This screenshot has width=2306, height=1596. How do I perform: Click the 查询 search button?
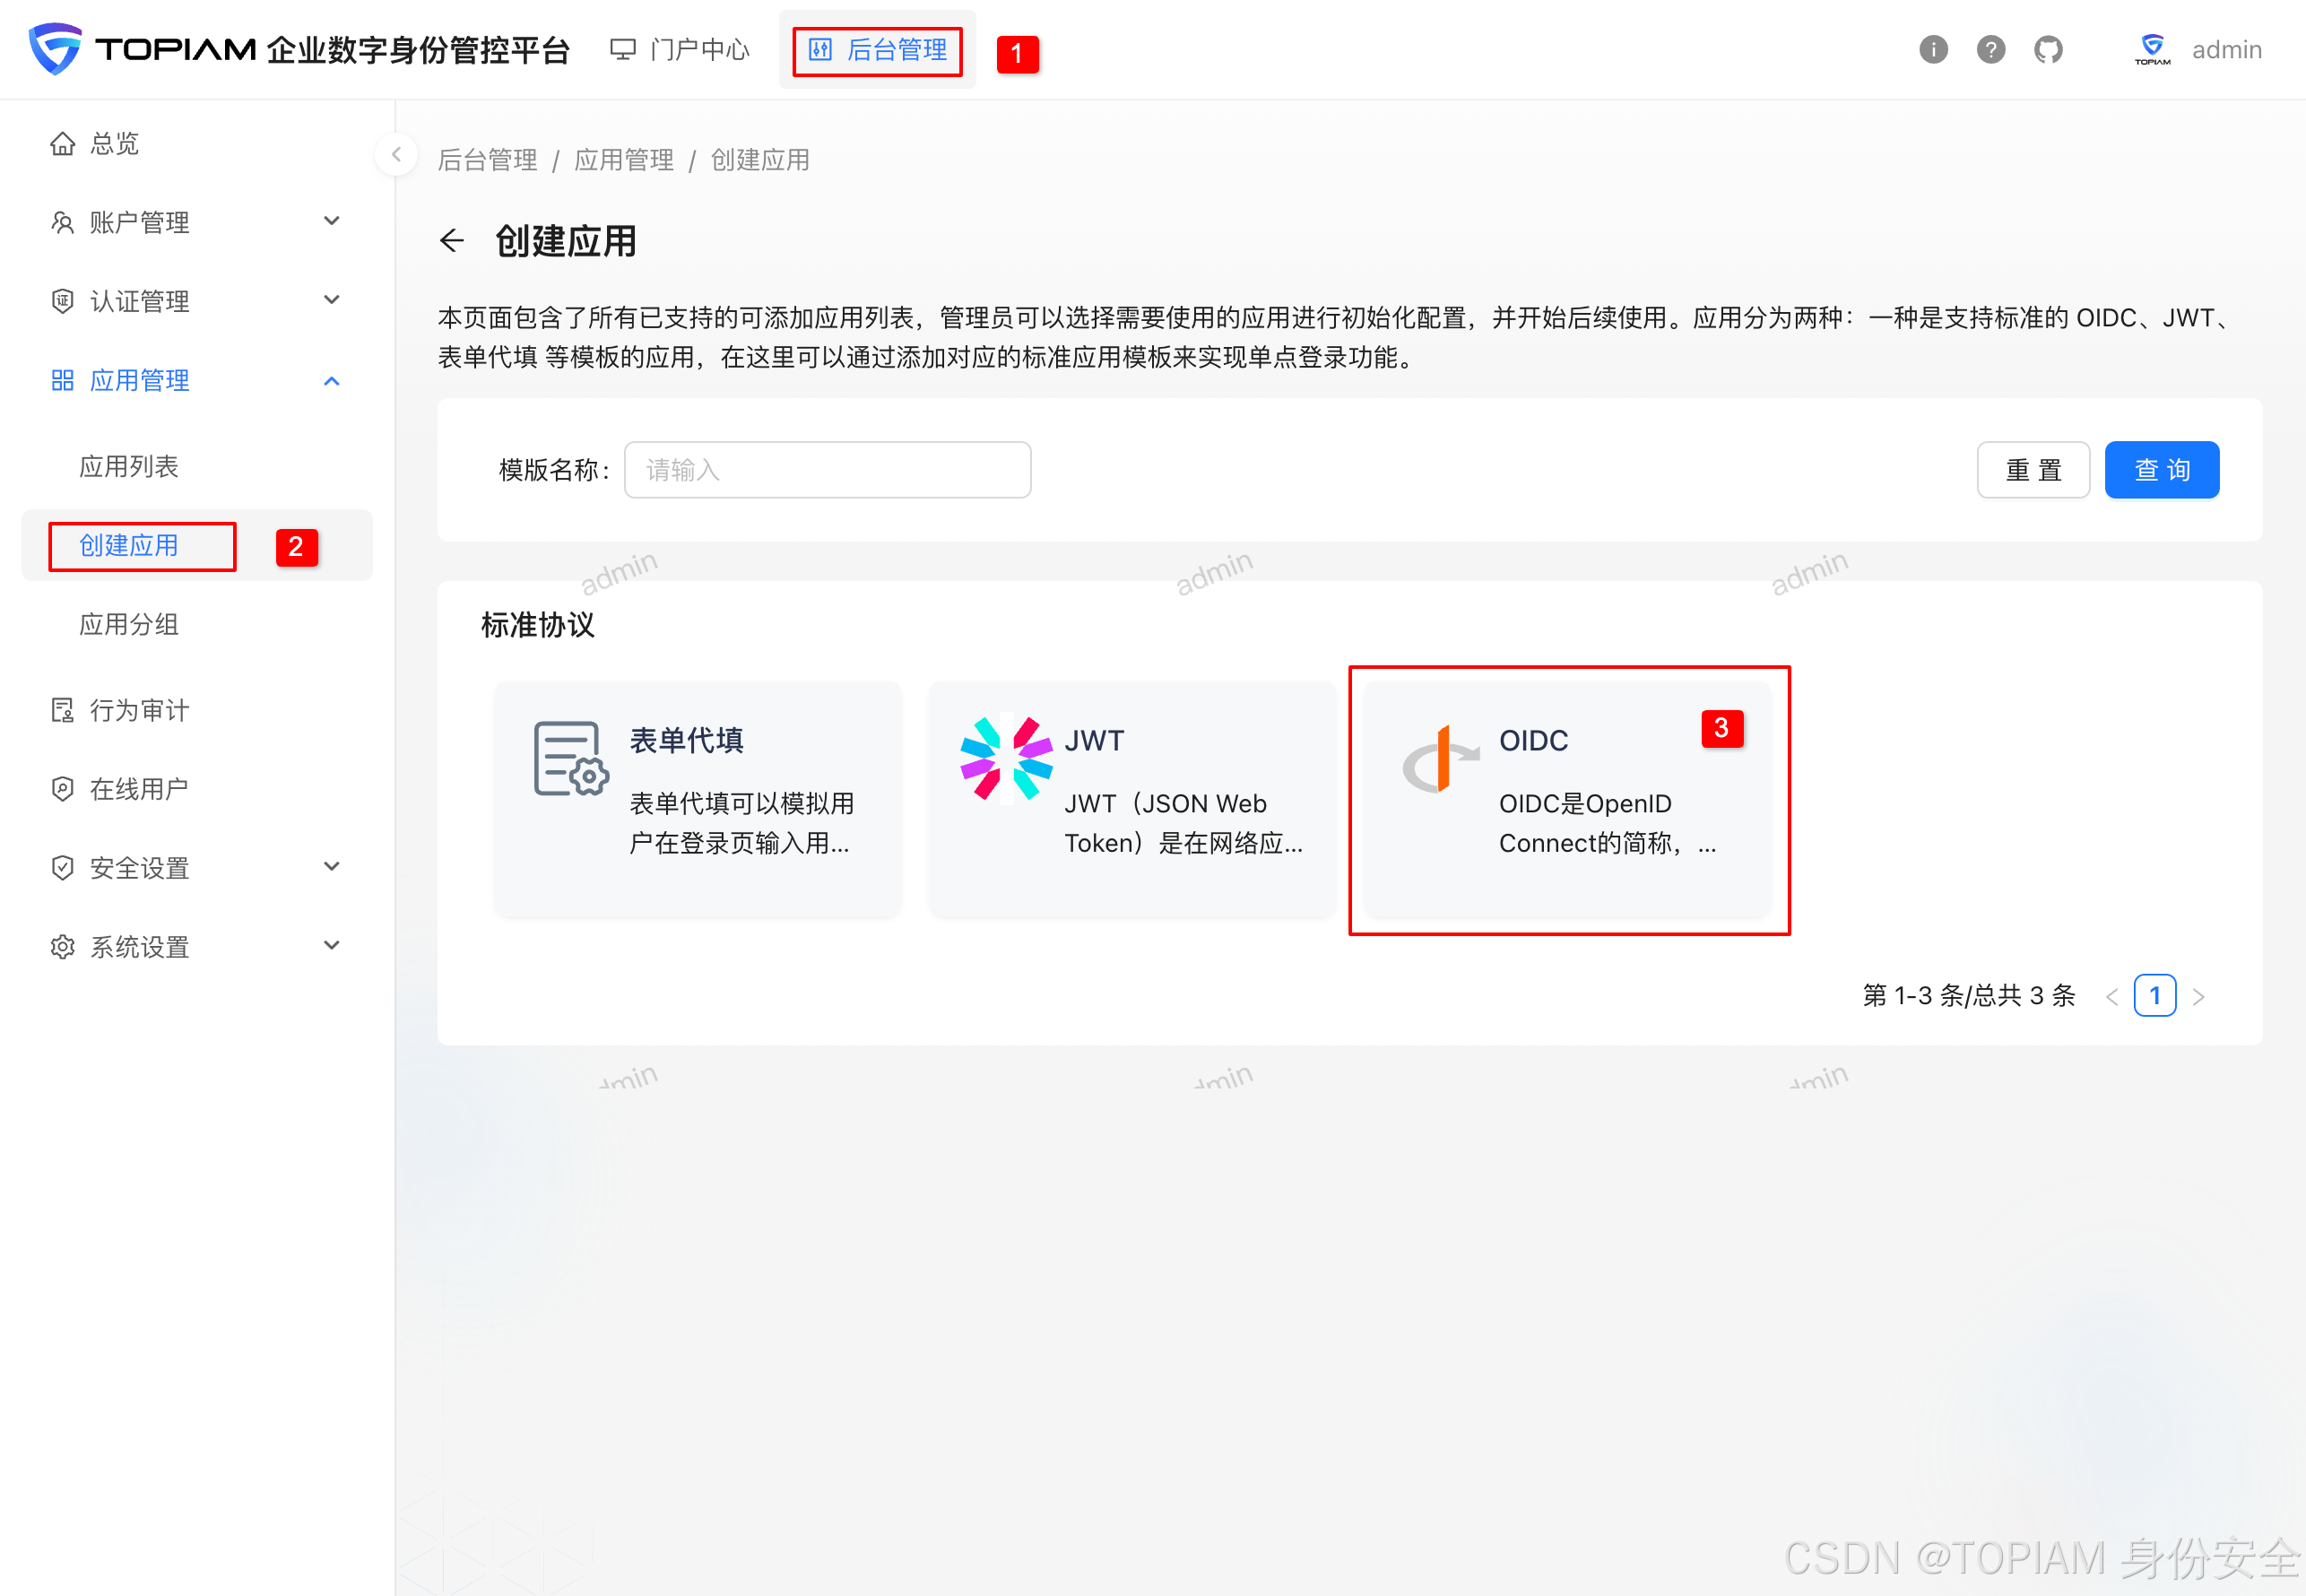pos(2161,470)
